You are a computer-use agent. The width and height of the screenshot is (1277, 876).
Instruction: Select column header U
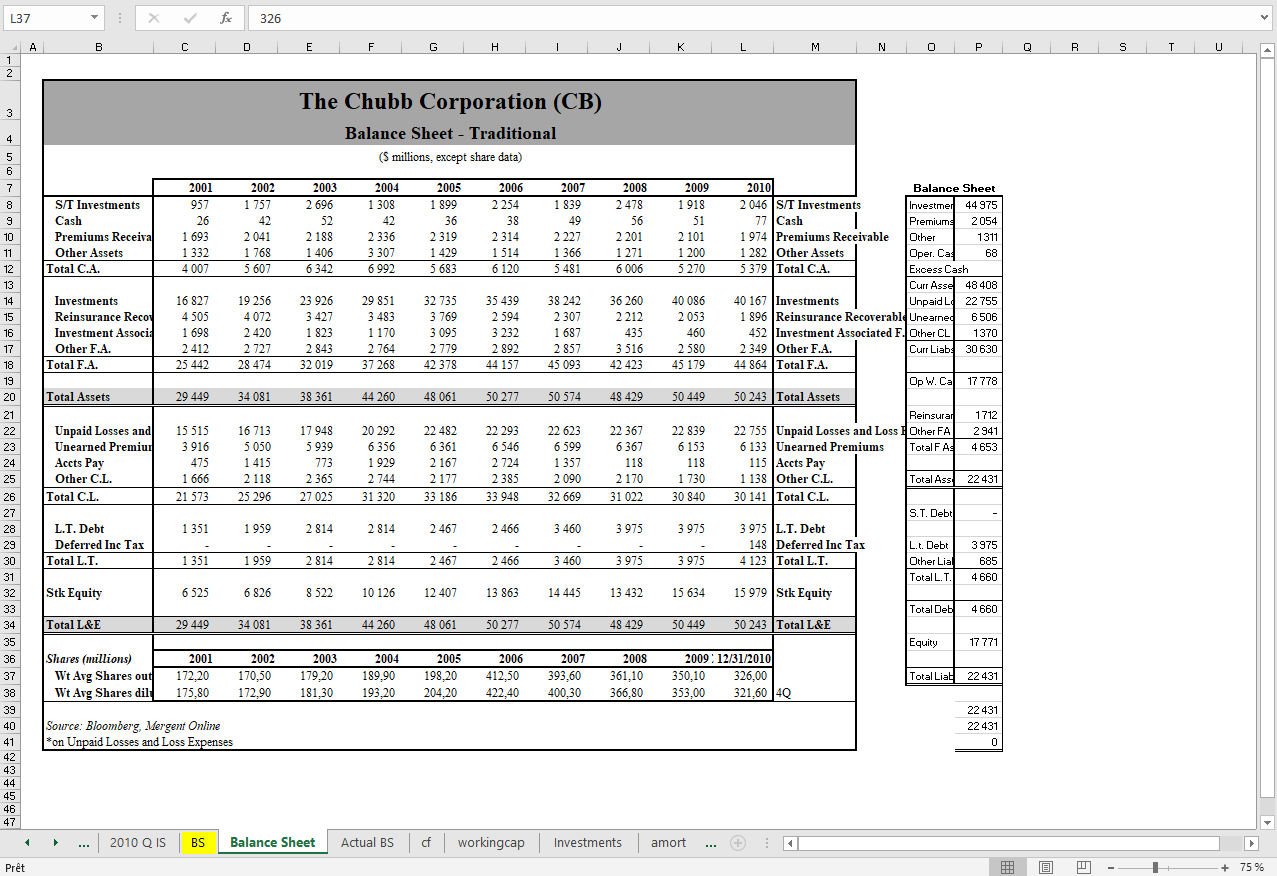coord(1219,48)
